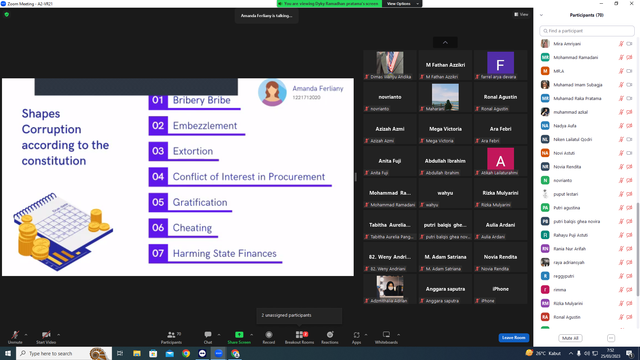Start recording with Record icon

tap(269, 336)
